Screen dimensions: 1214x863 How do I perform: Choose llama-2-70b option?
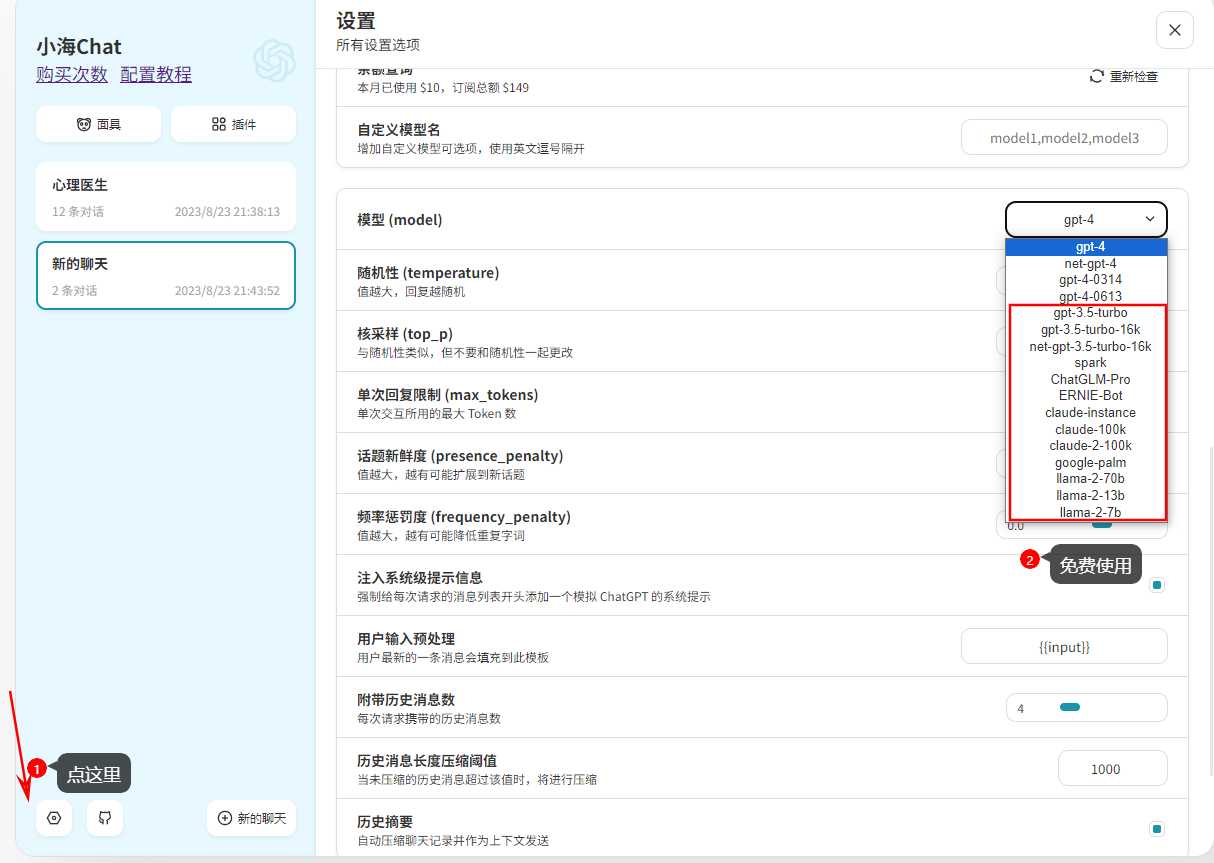(1086, 479)
